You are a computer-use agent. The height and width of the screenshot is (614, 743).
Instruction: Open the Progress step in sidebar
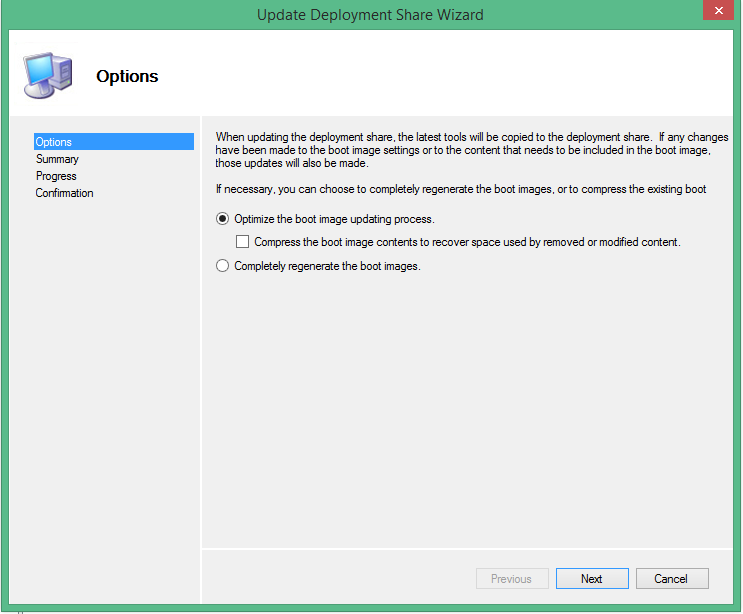56,176
